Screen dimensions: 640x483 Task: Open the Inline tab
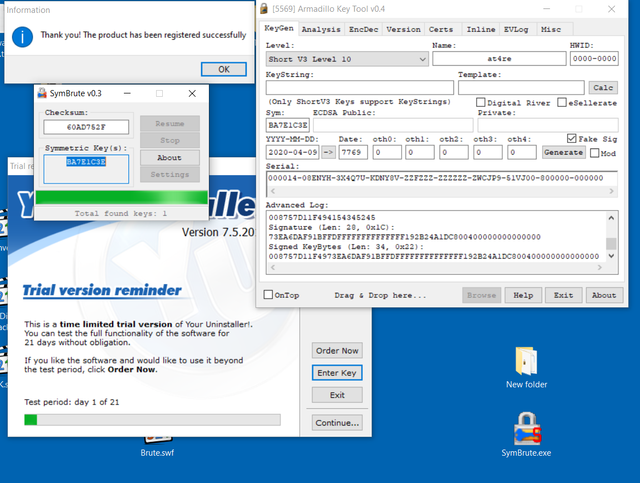tap(481, 29)
